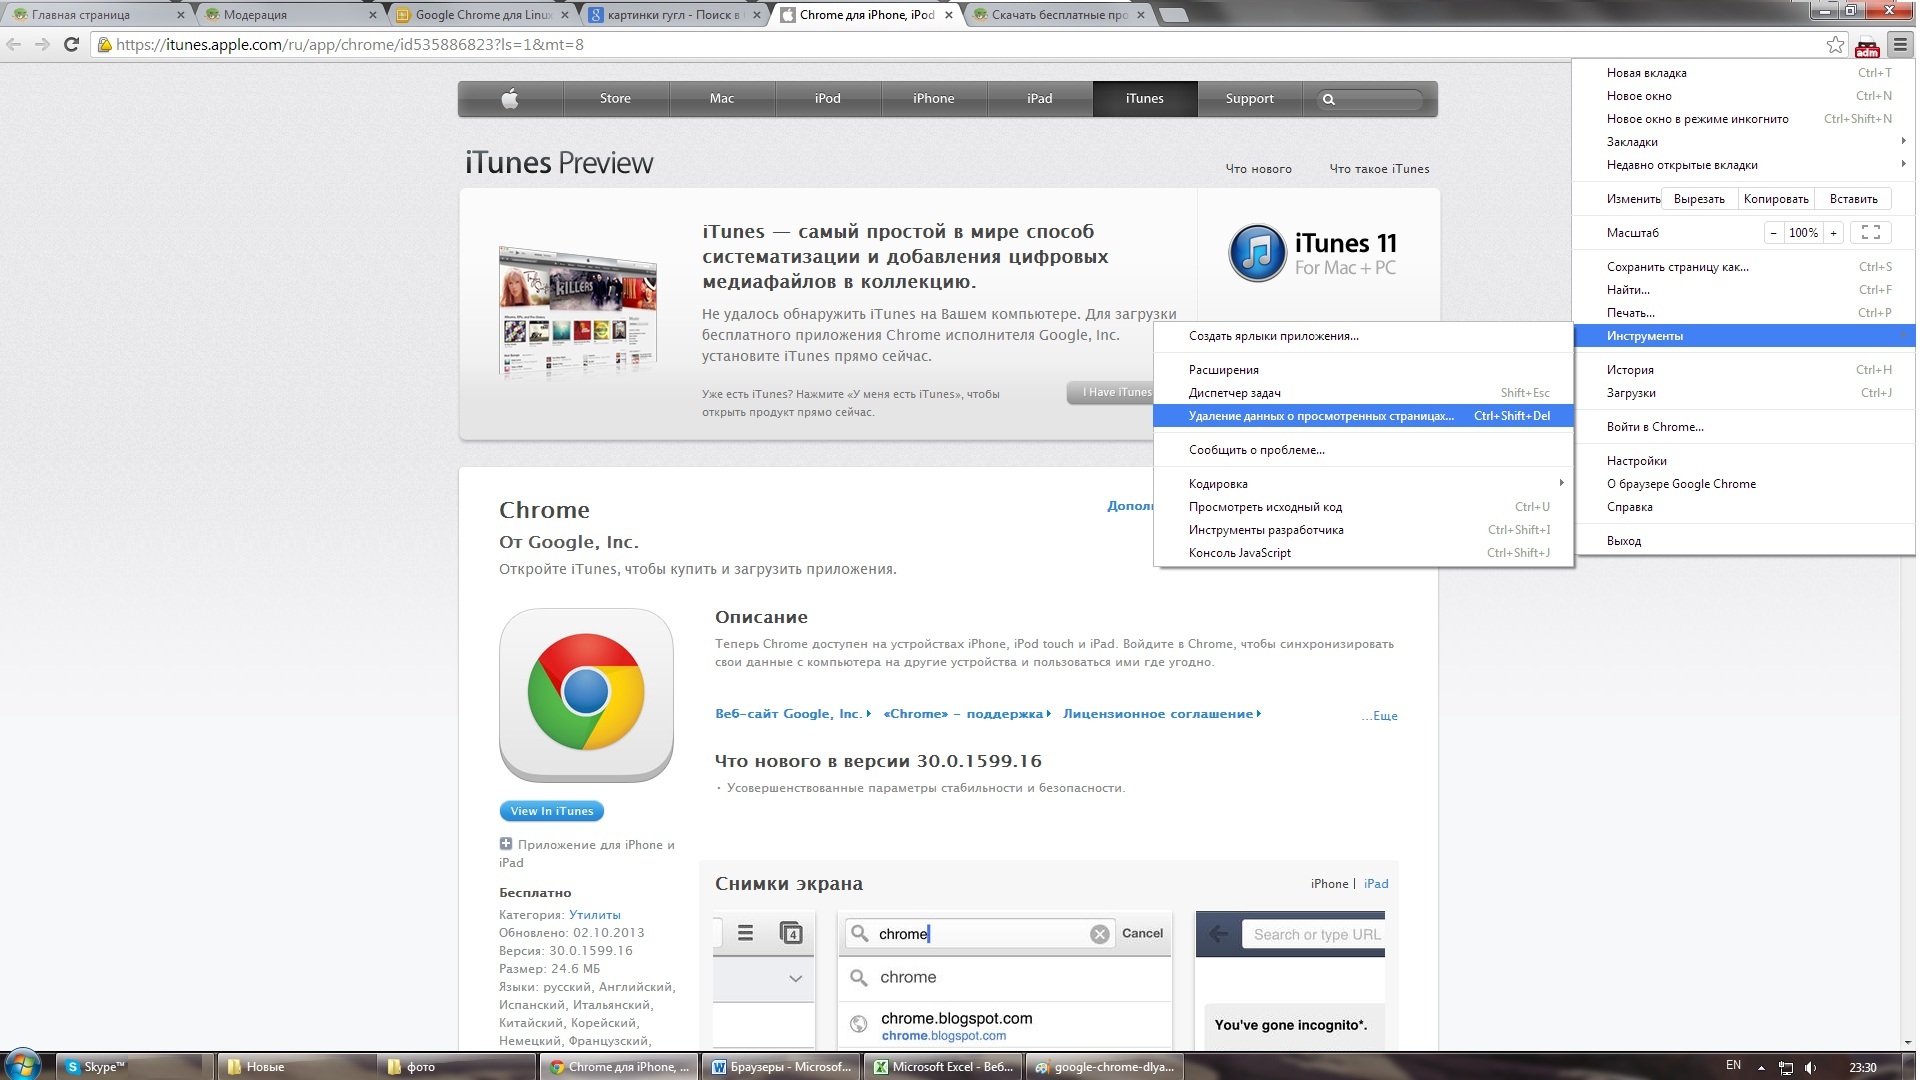Image resolution: width=1920 pixels, height=1080 pixels.
Task: Open 'Расширения' from tools submenu
Action: click(x=1364, y=369)
